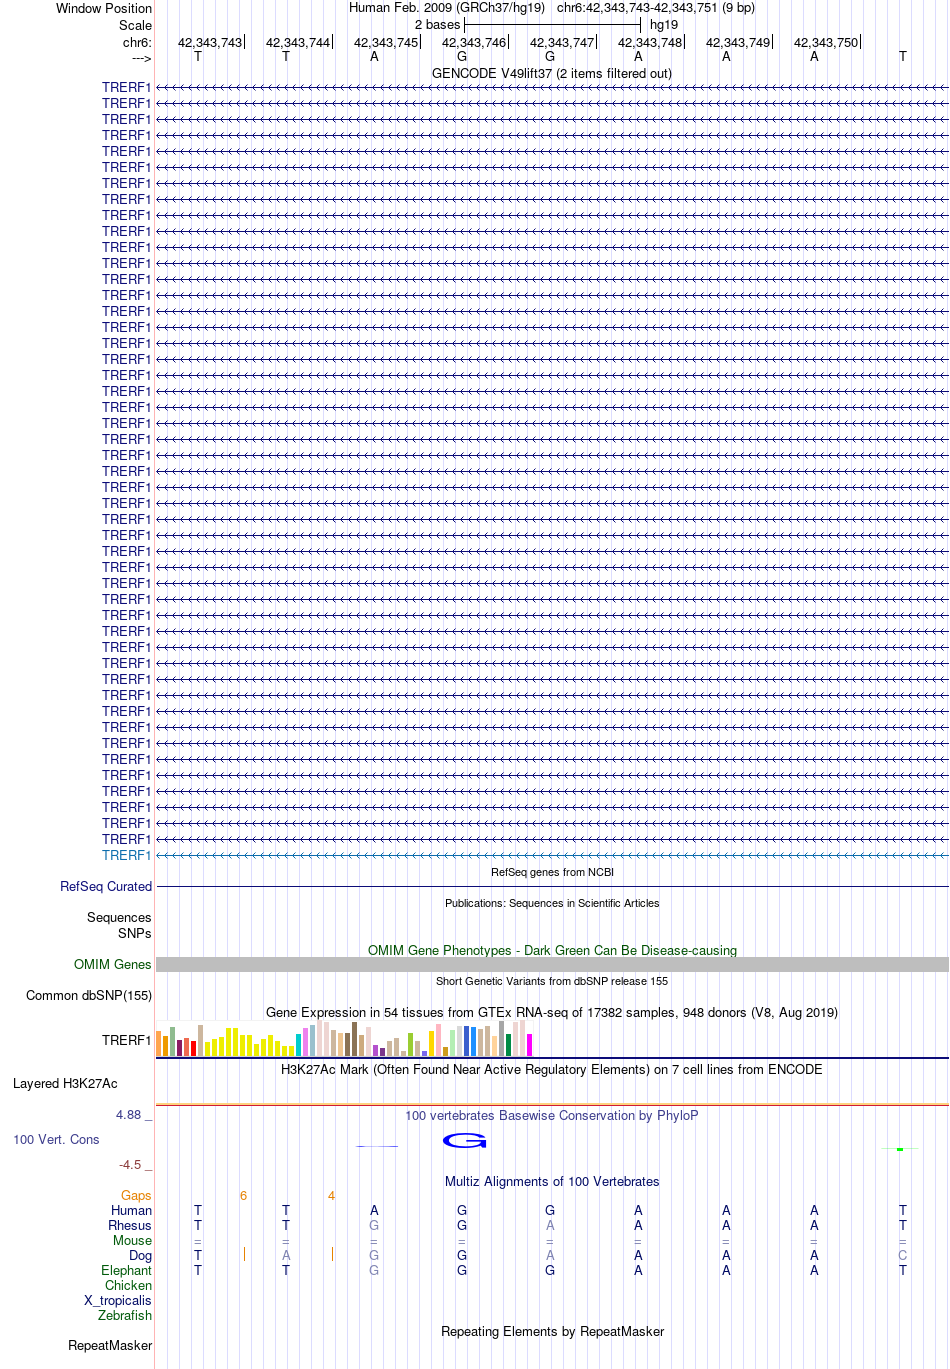950x1369 pixels.
Task: Click the Gaps row label
Action: pyautogui.click(x=136, y=1196)
